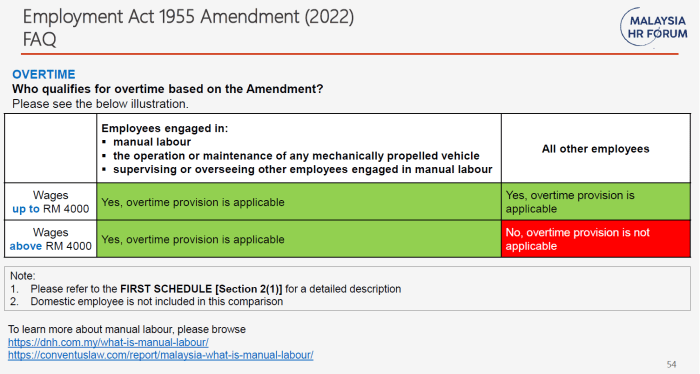The width and height of the screenshot is (700, 374).
Task: Select the 'Wages up to RM 4000' row label
Action: tap(50, 202)
